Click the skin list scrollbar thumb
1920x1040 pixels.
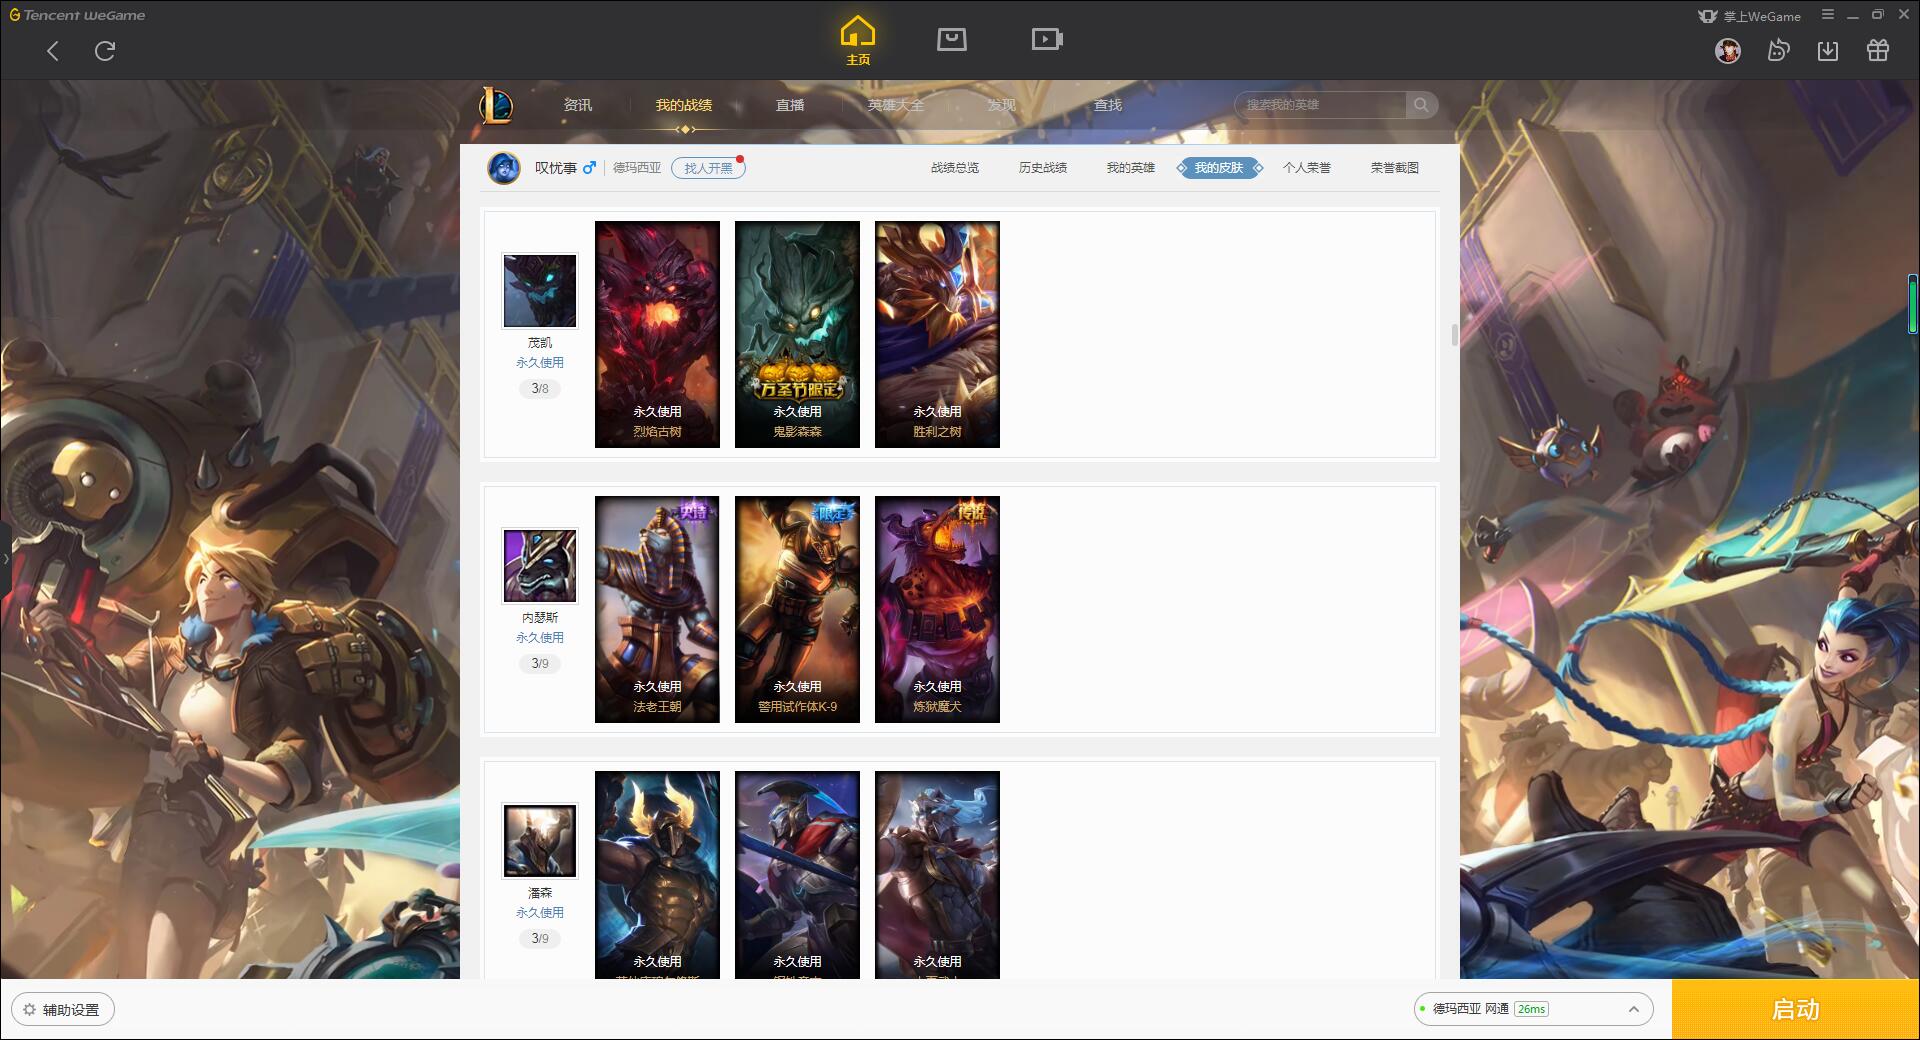point(1455,334)
